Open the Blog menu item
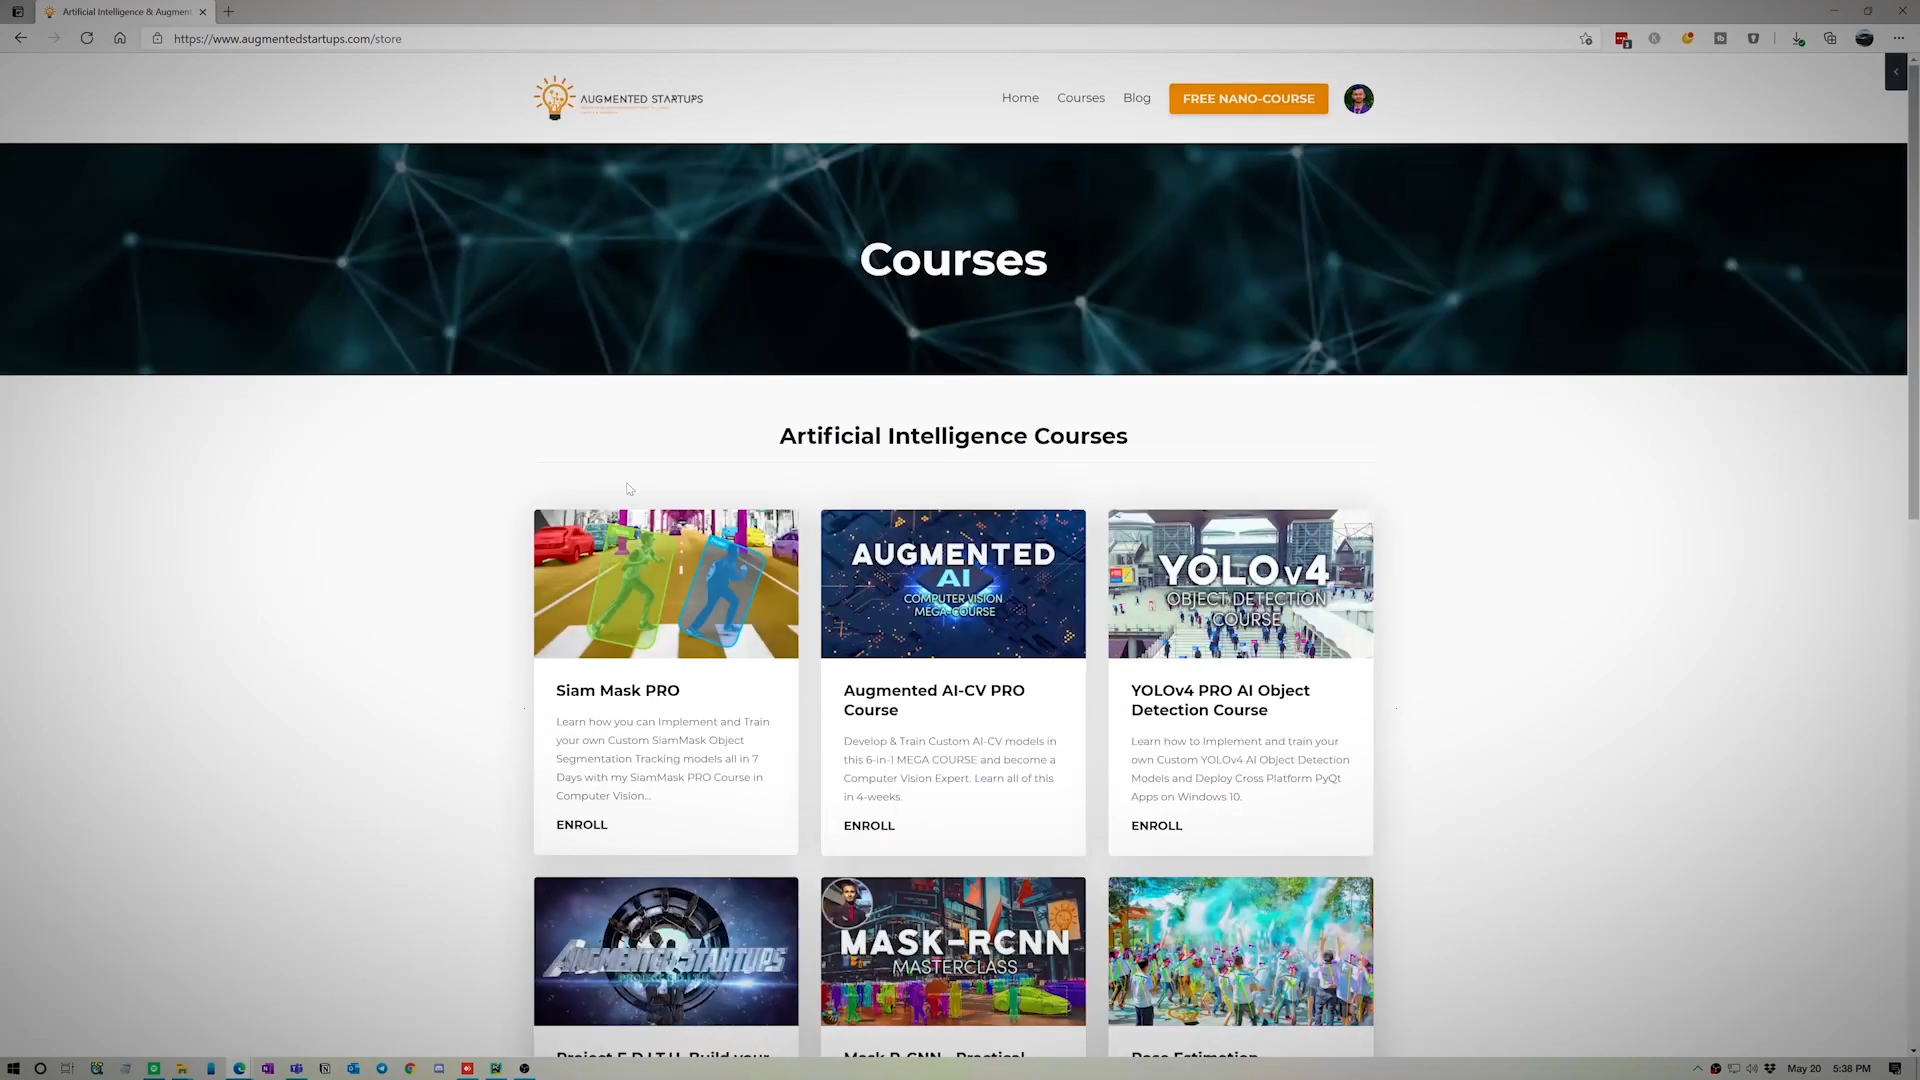Image resolution: width=1920 pixels, height=1080 pixels. tap(1136, 98)
